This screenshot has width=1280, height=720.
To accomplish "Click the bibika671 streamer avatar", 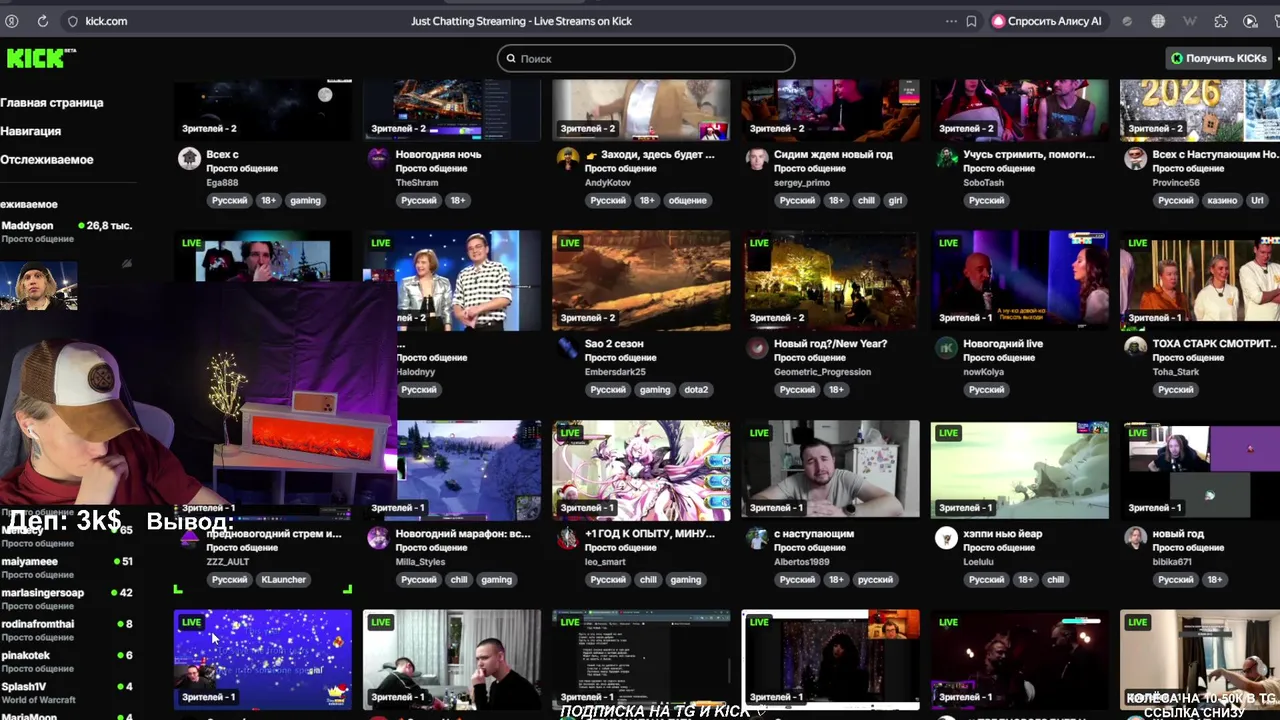I will [1135, 538].
